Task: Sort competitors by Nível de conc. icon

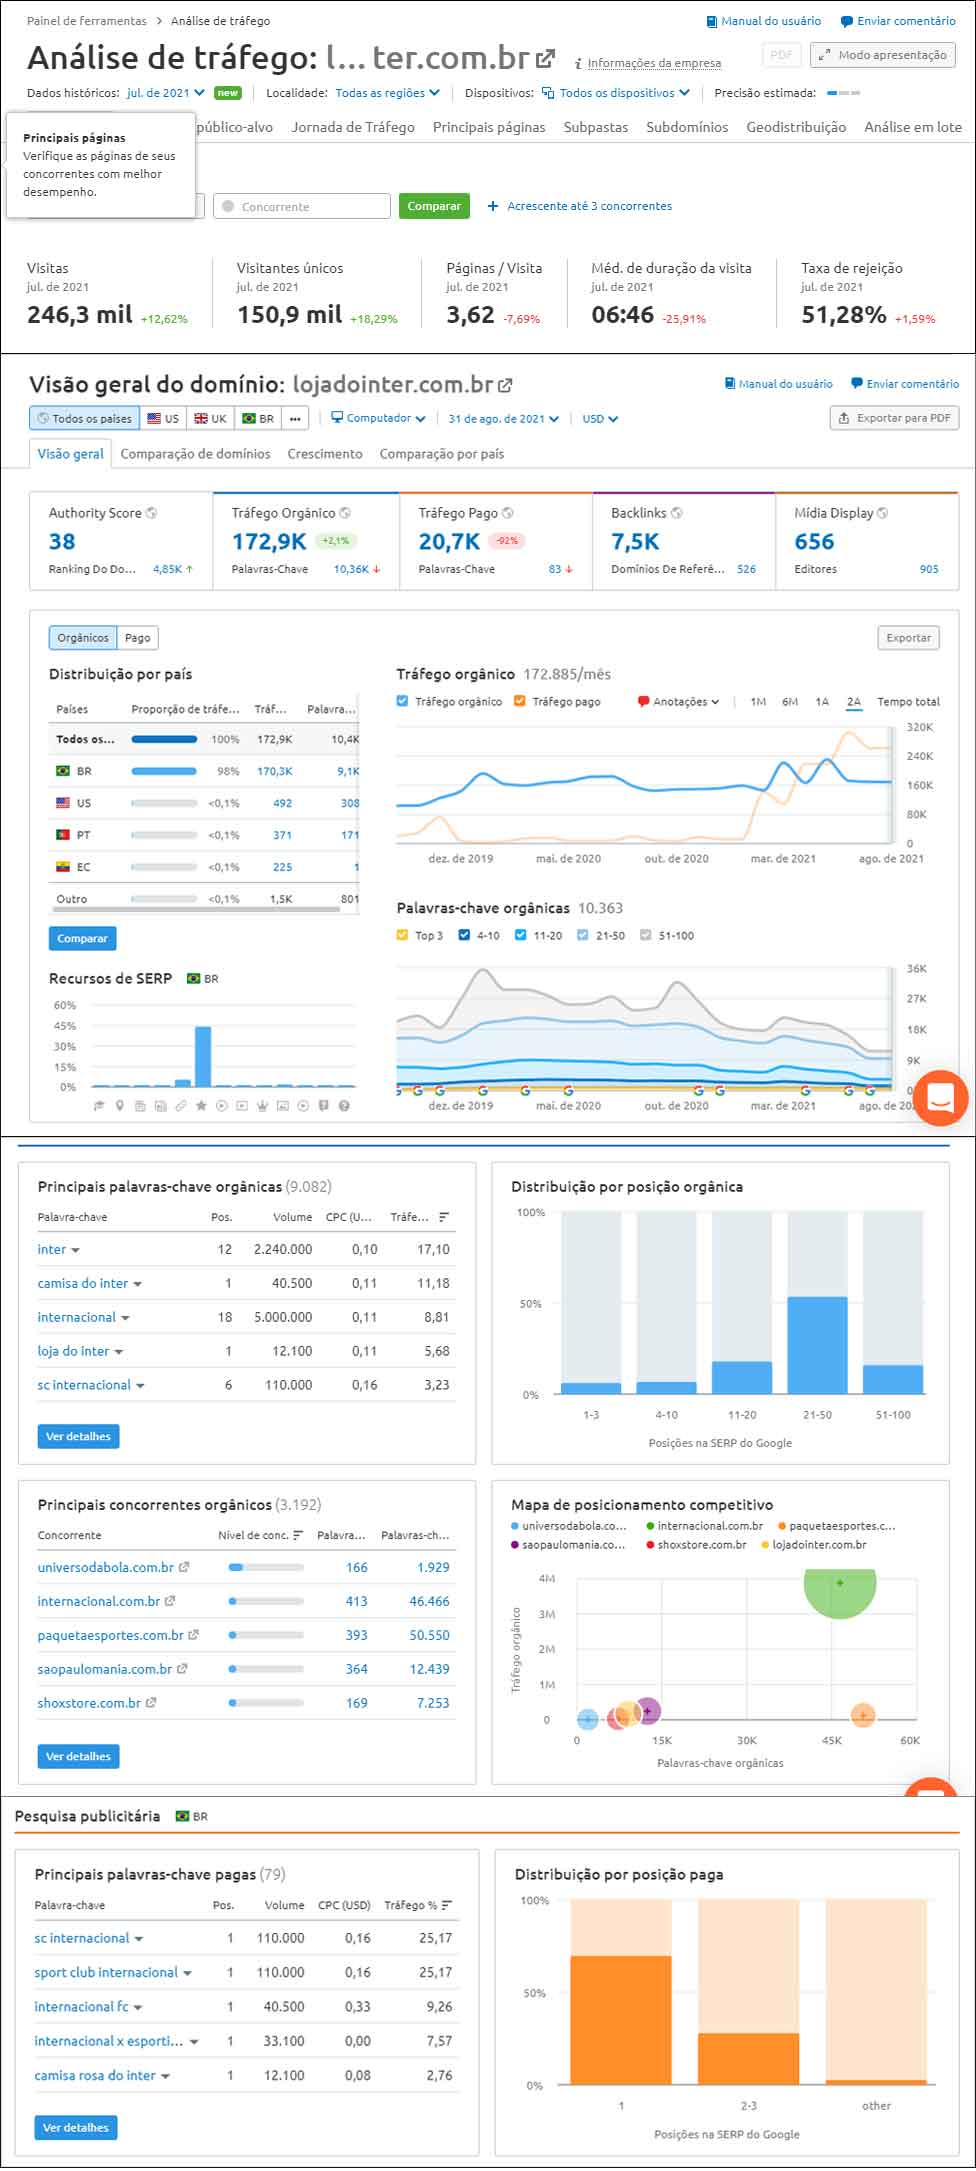Action: tap(298, 1535)
